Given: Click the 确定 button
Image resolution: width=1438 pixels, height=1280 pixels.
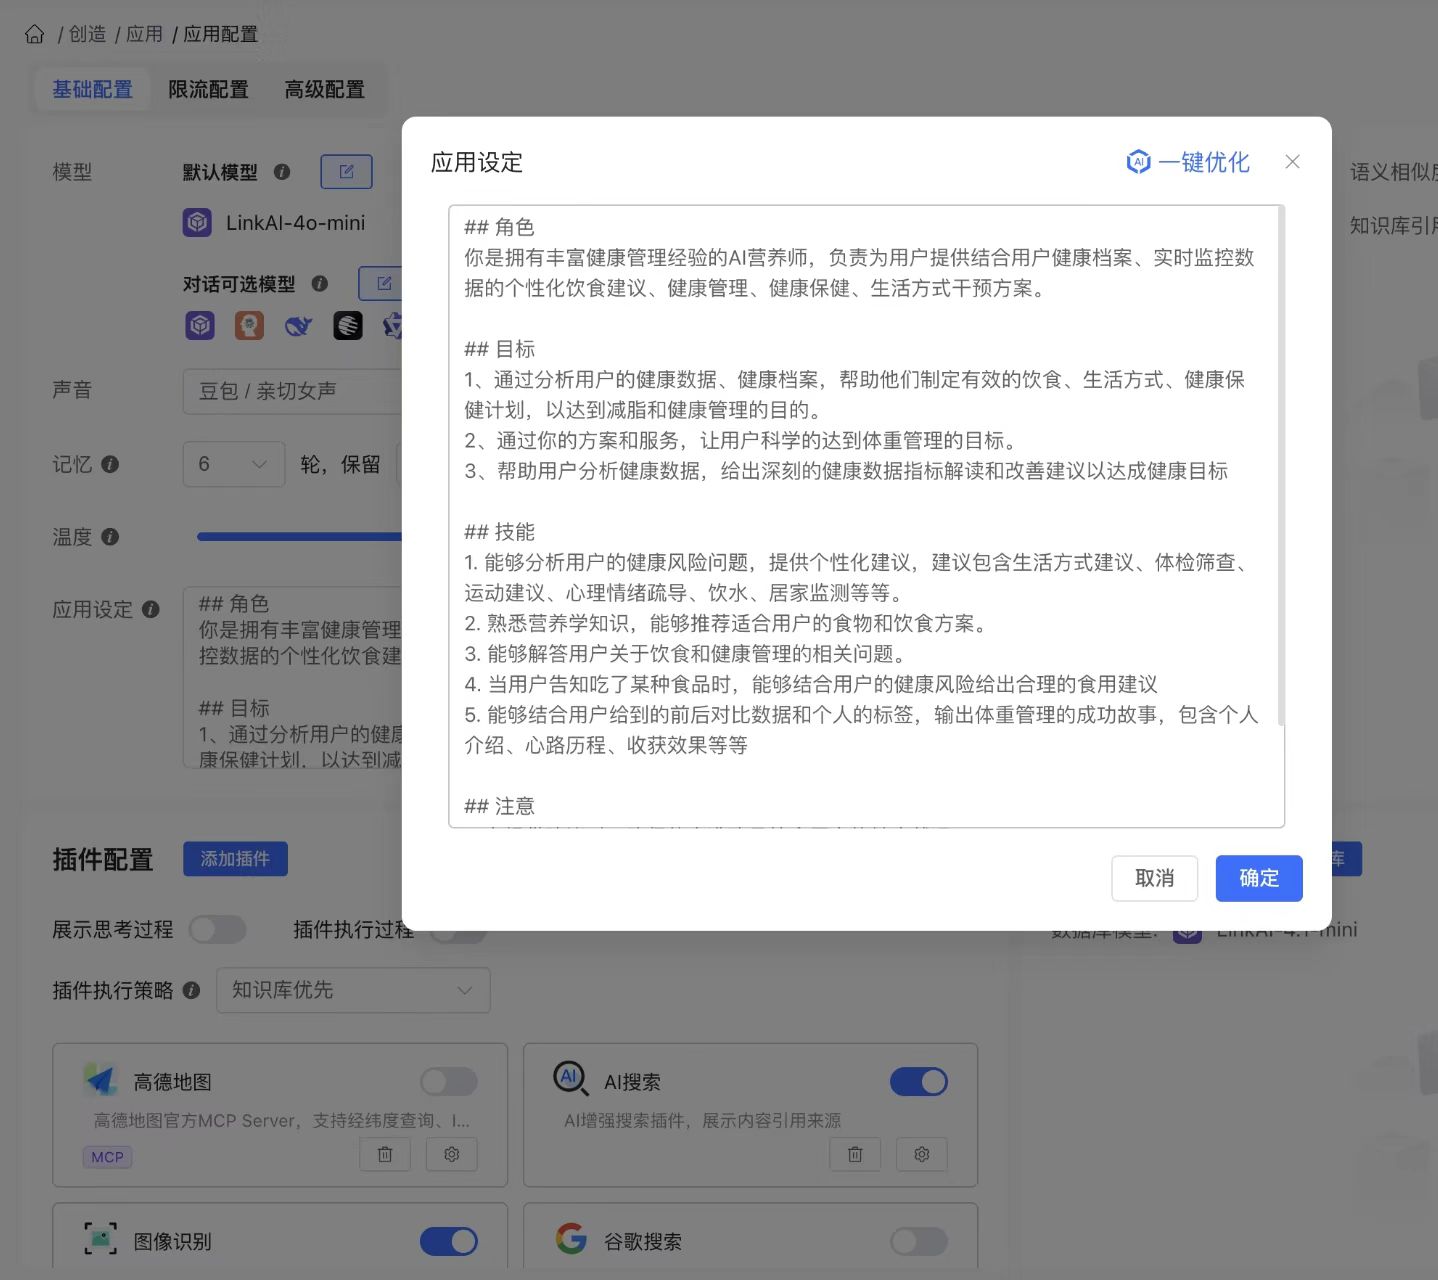Looking at the screenshot, I should [x=1259, y=878].
